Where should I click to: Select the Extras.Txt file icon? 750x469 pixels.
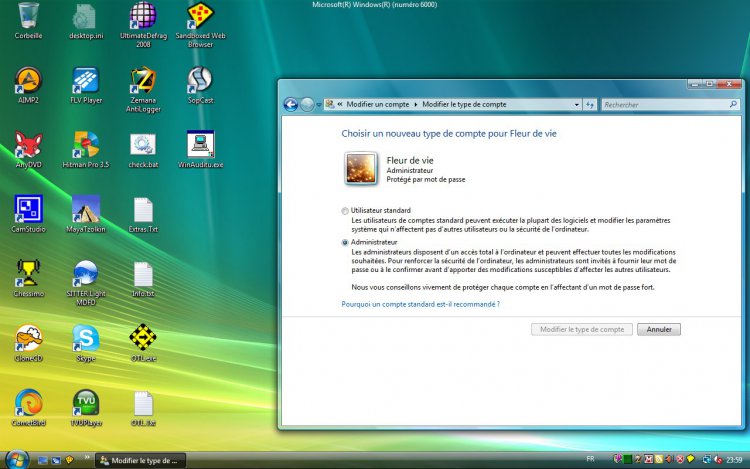143,210
